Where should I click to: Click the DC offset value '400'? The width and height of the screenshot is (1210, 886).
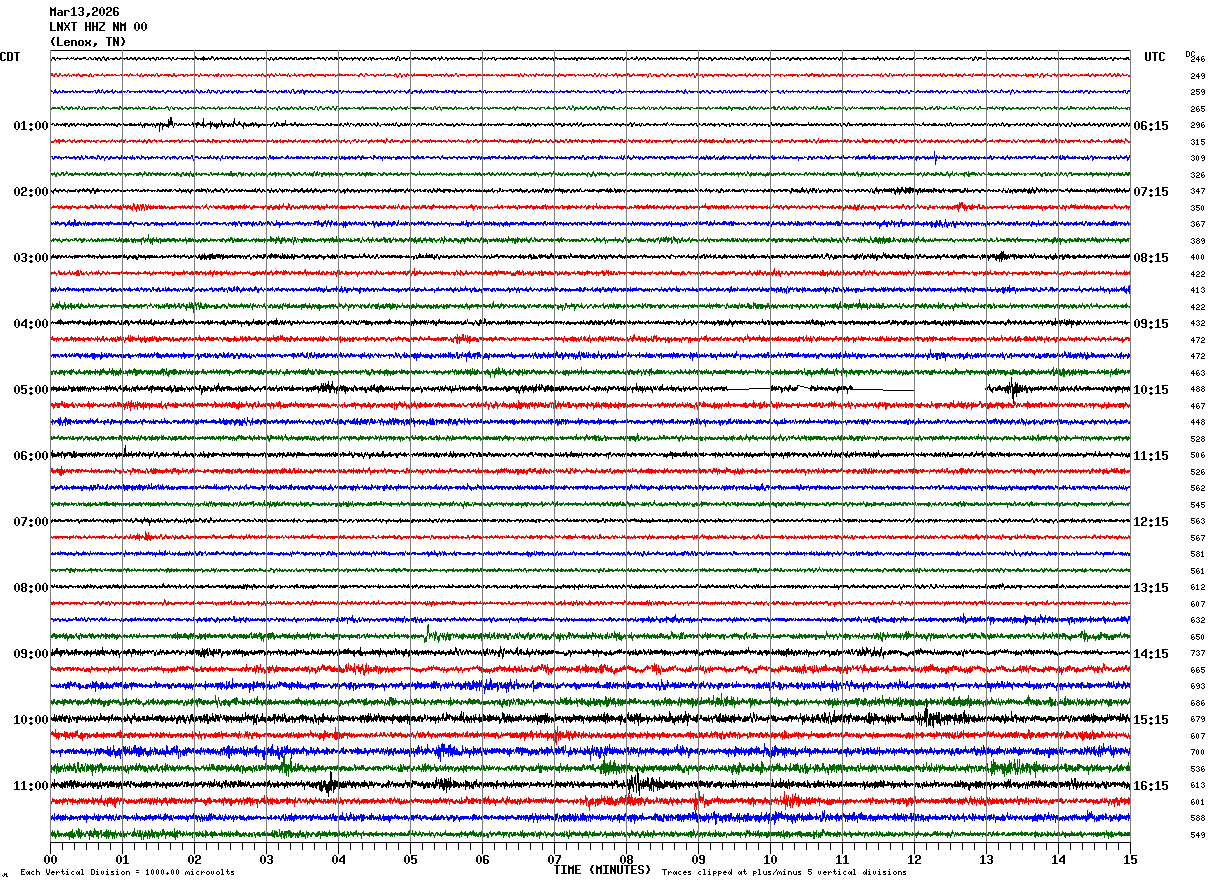click(x=1197, y=258)
